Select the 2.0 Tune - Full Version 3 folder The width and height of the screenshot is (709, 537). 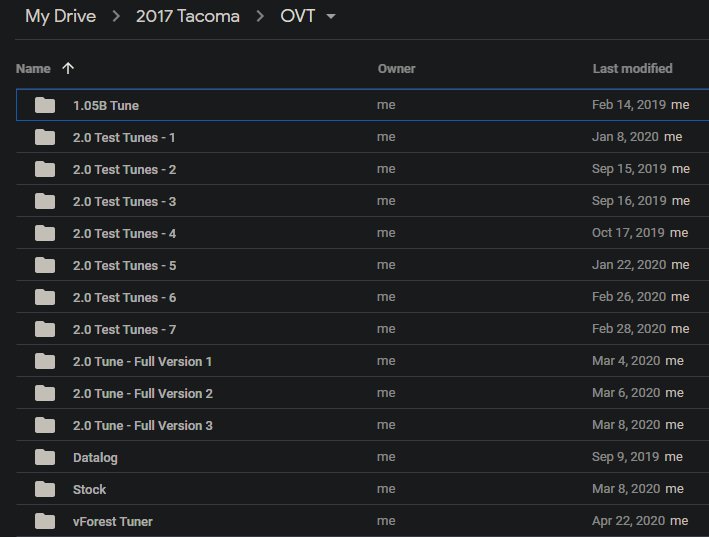click(x=142, y=425)
